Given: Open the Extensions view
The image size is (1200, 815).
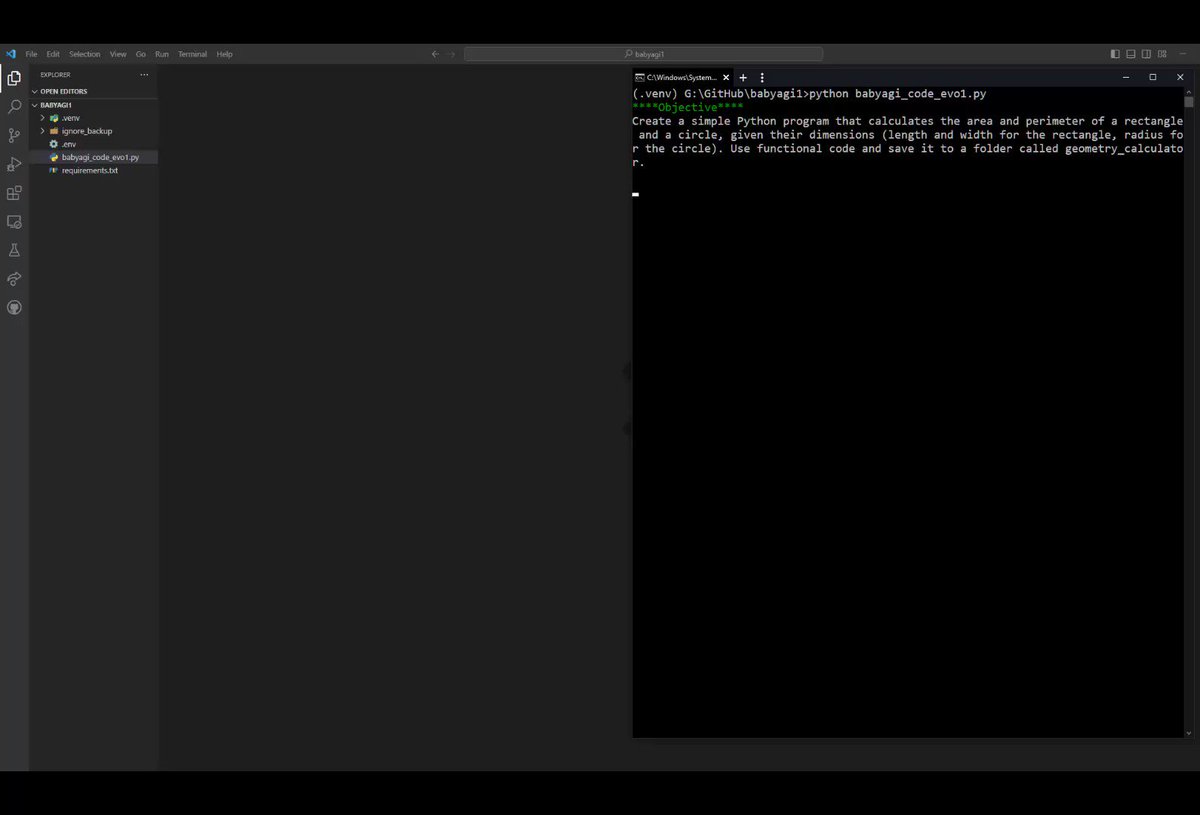Looking at the screenshot, I should [x=14, y=193].
